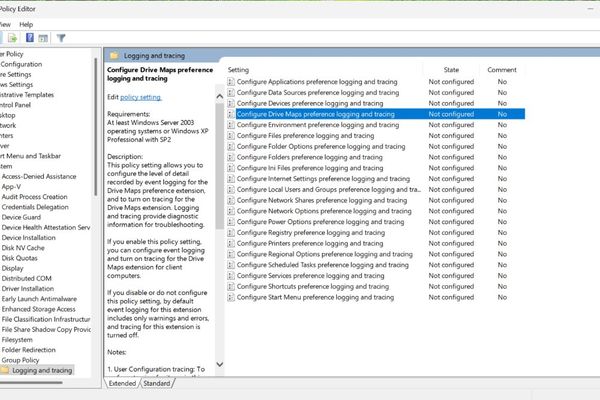
Task: Select 'Configure Services preference logging and tracing' text
Action: [310, 276]
